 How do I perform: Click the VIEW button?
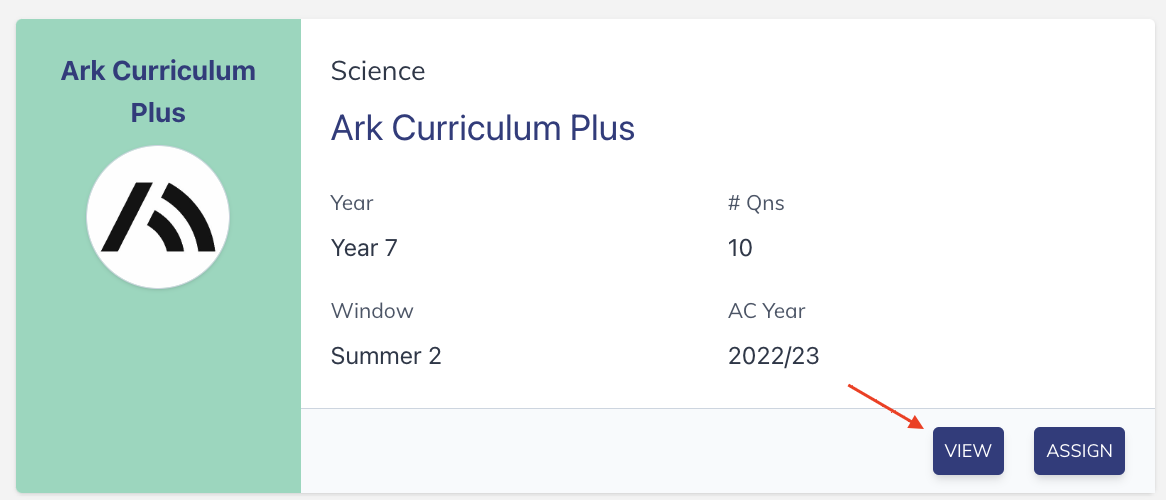point(968,451)
